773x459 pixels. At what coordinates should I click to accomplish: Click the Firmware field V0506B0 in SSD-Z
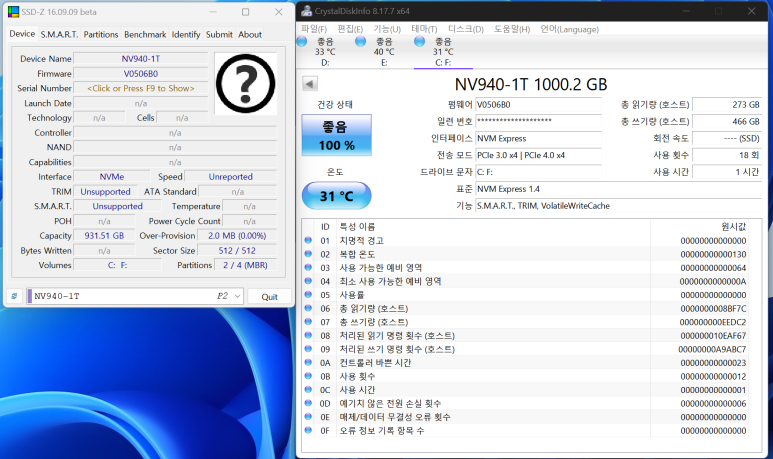point(141,73)
